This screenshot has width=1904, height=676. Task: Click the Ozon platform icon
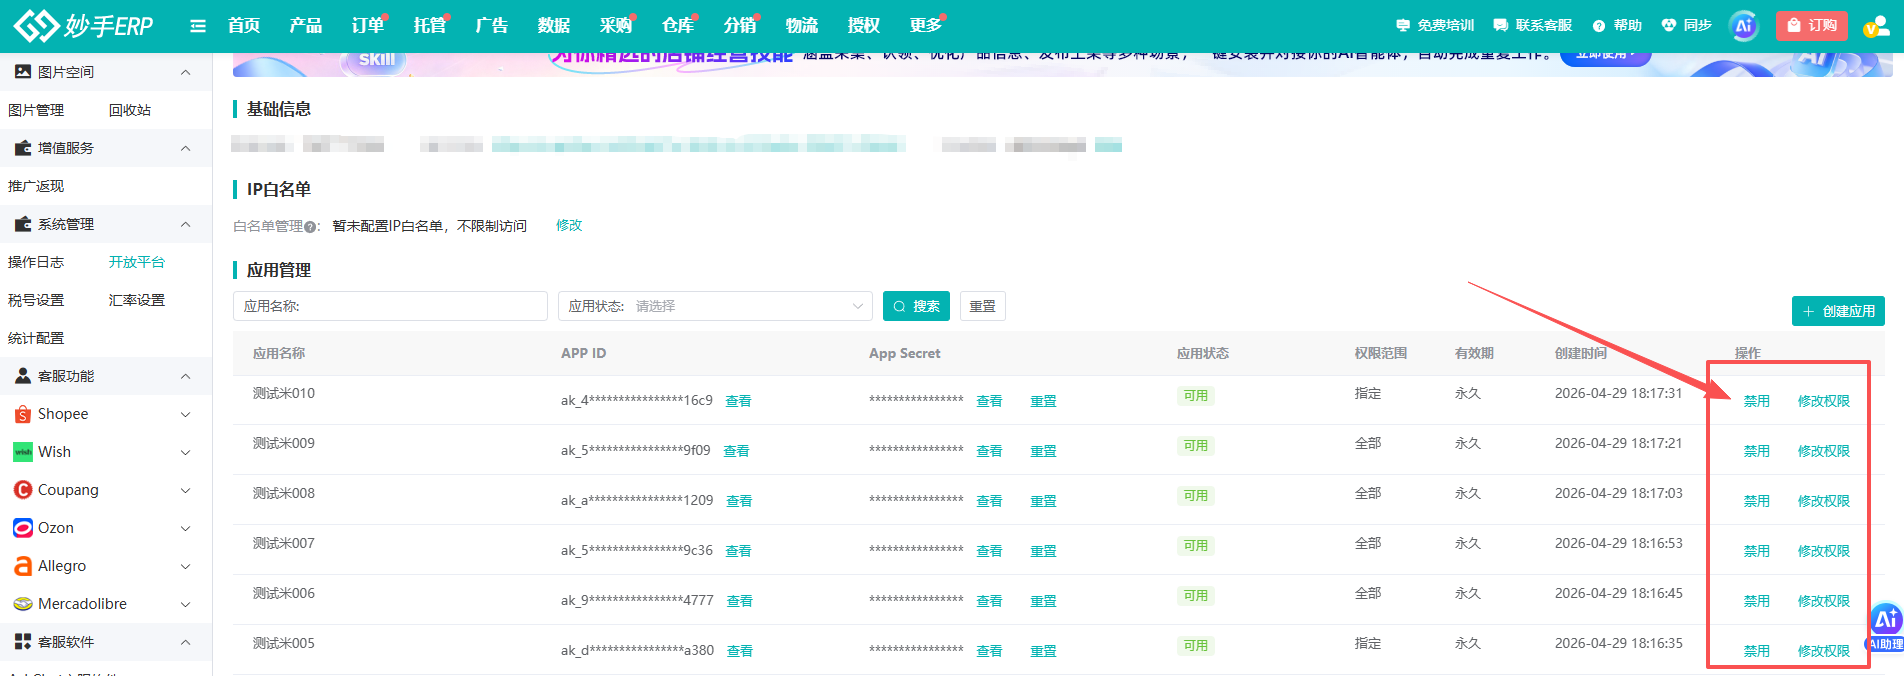[22, 528]
